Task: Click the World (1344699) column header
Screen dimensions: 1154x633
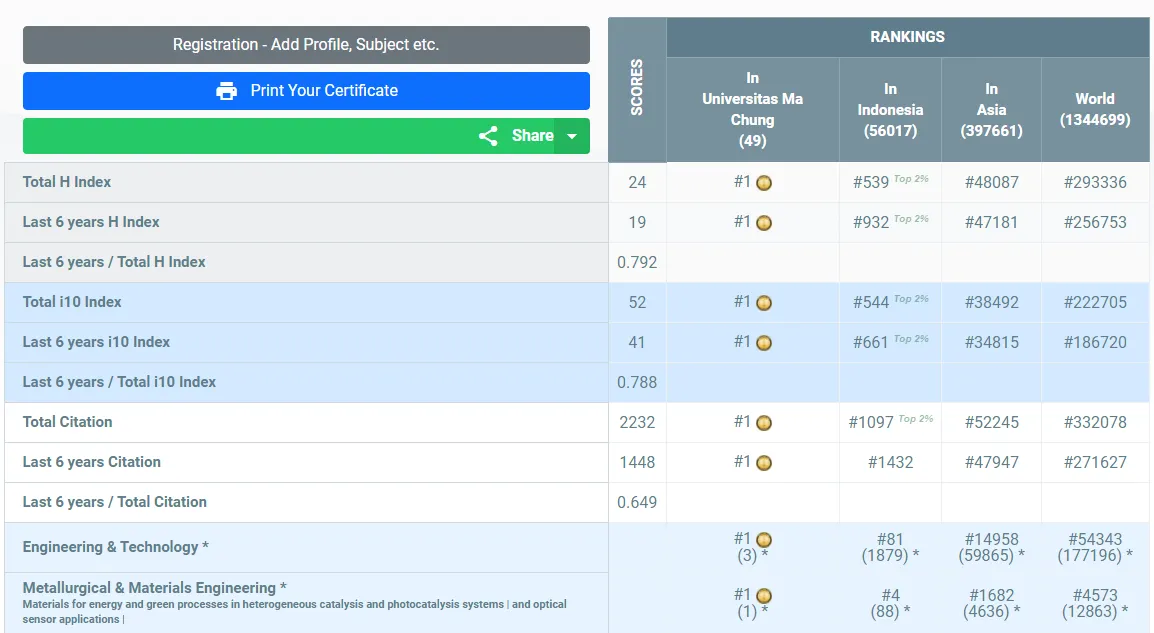Action: tap(1095, 109)
